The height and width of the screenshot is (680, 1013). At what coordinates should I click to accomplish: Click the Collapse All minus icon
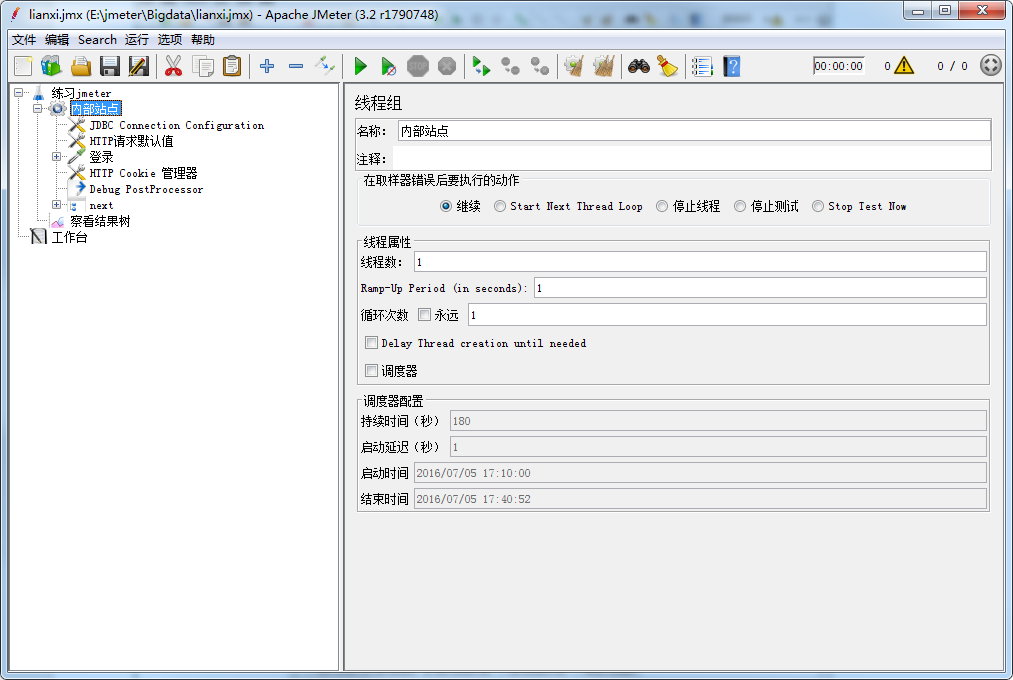tap(296, 66)
